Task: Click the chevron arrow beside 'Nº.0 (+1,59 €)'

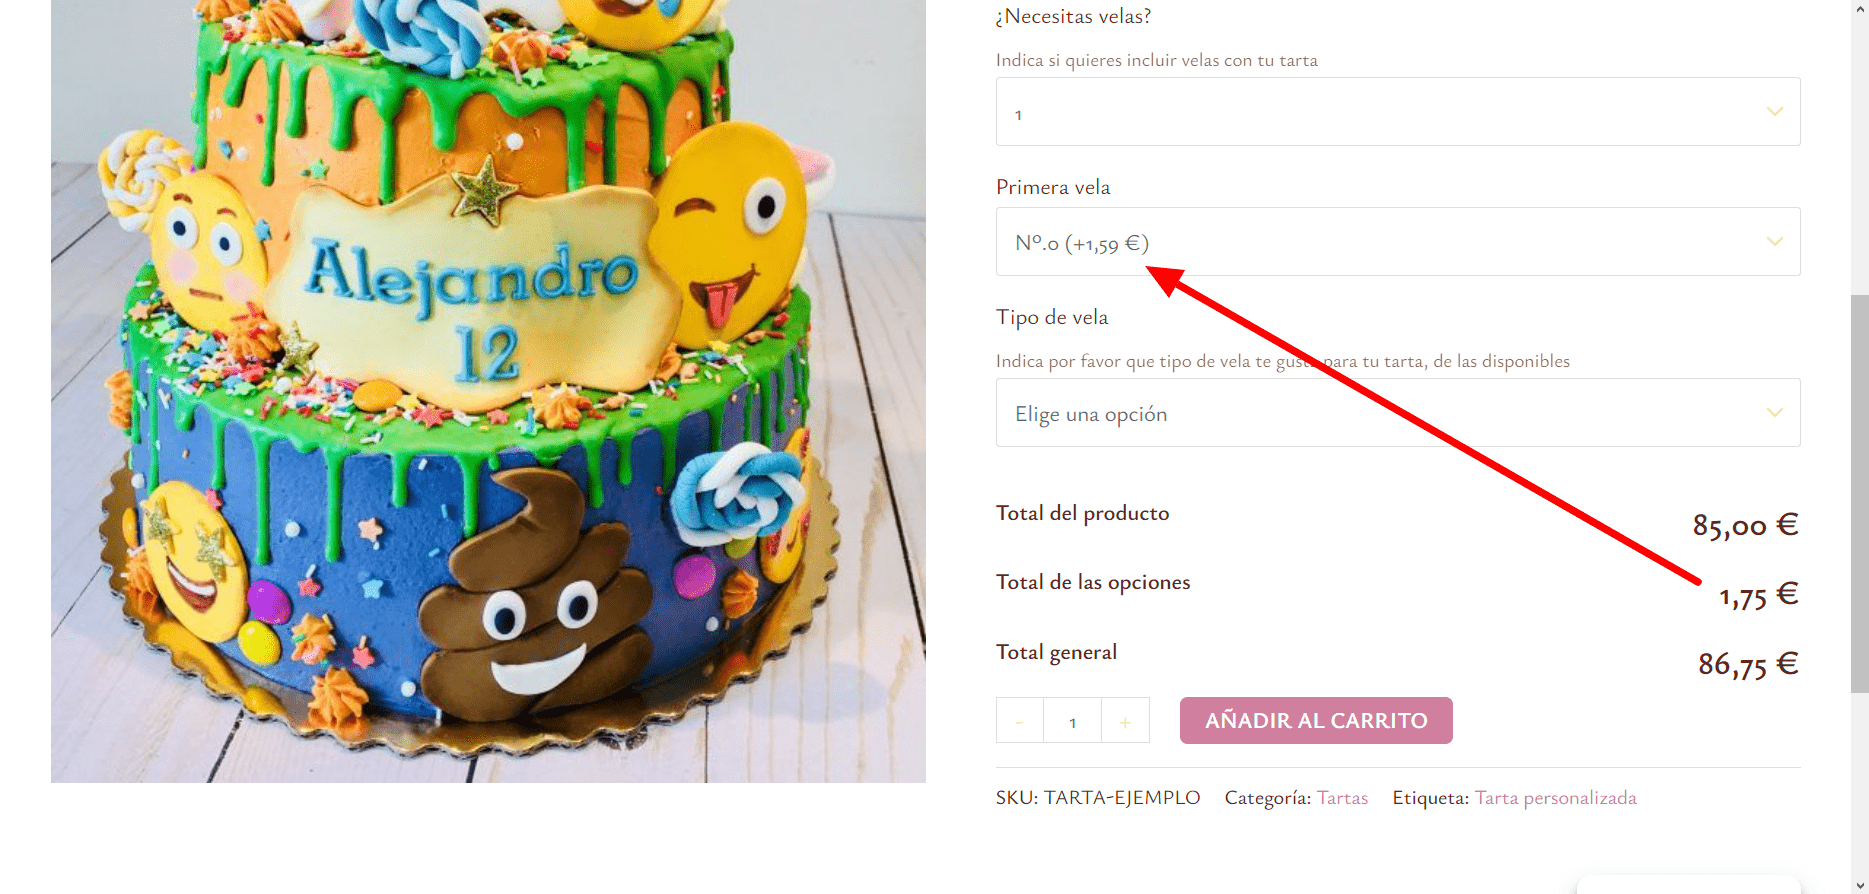Action: coord(1775,242)
